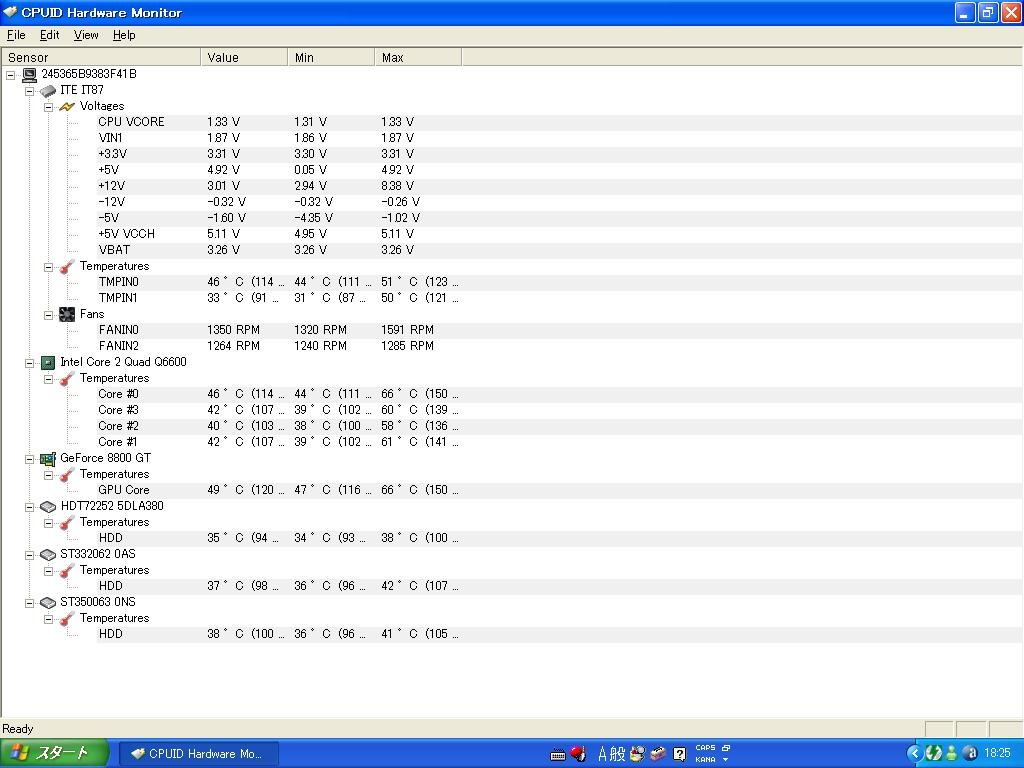The width and height of the screenshot is (1024, 768).
Task: Collapse the Fans group
Action: (x=48, y=315)
